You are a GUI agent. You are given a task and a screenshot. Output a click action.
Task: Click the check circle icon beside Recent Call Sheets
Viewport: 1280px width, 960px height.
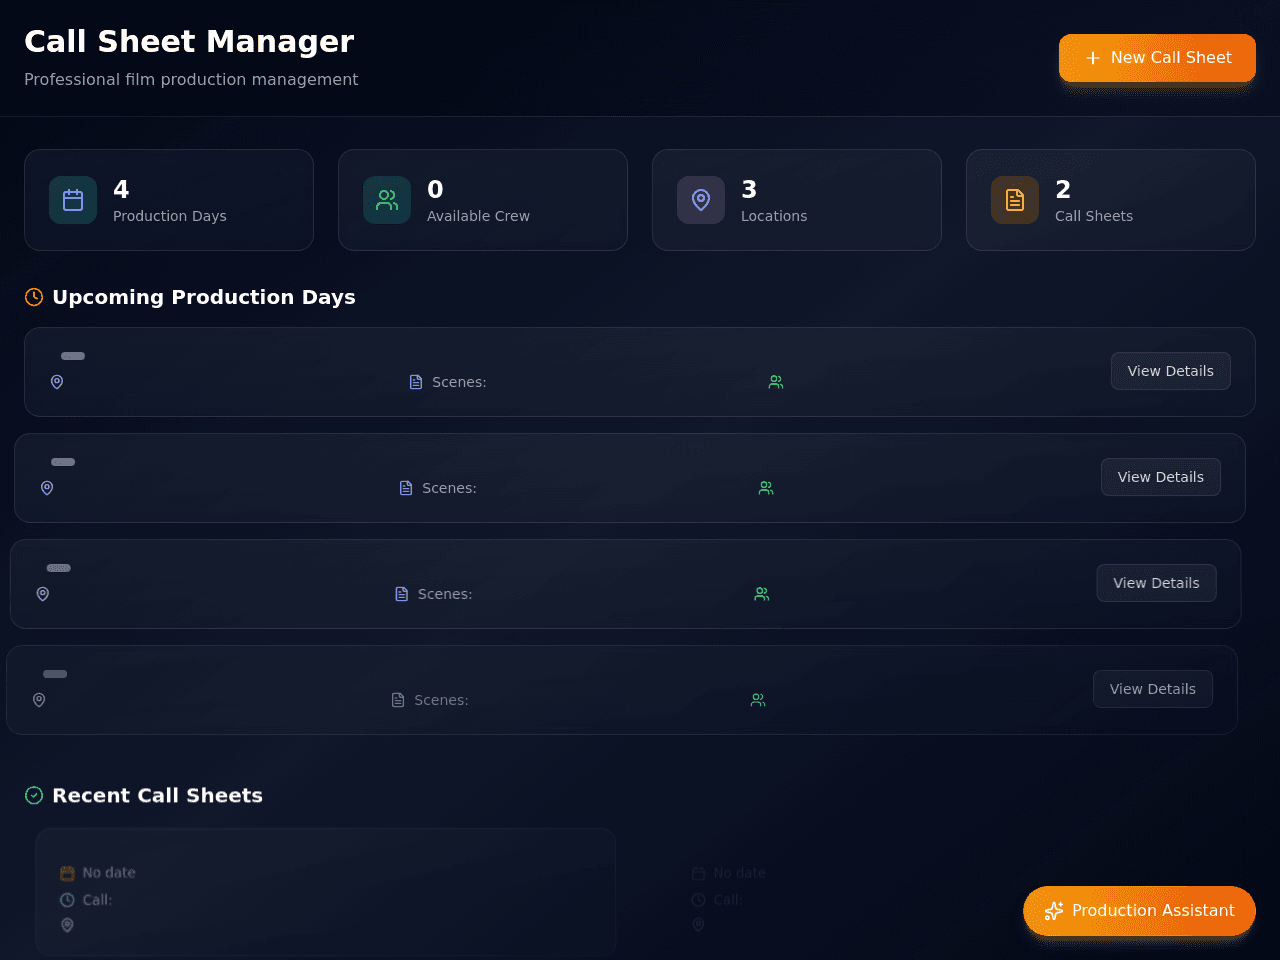click(x=34, y=795)
